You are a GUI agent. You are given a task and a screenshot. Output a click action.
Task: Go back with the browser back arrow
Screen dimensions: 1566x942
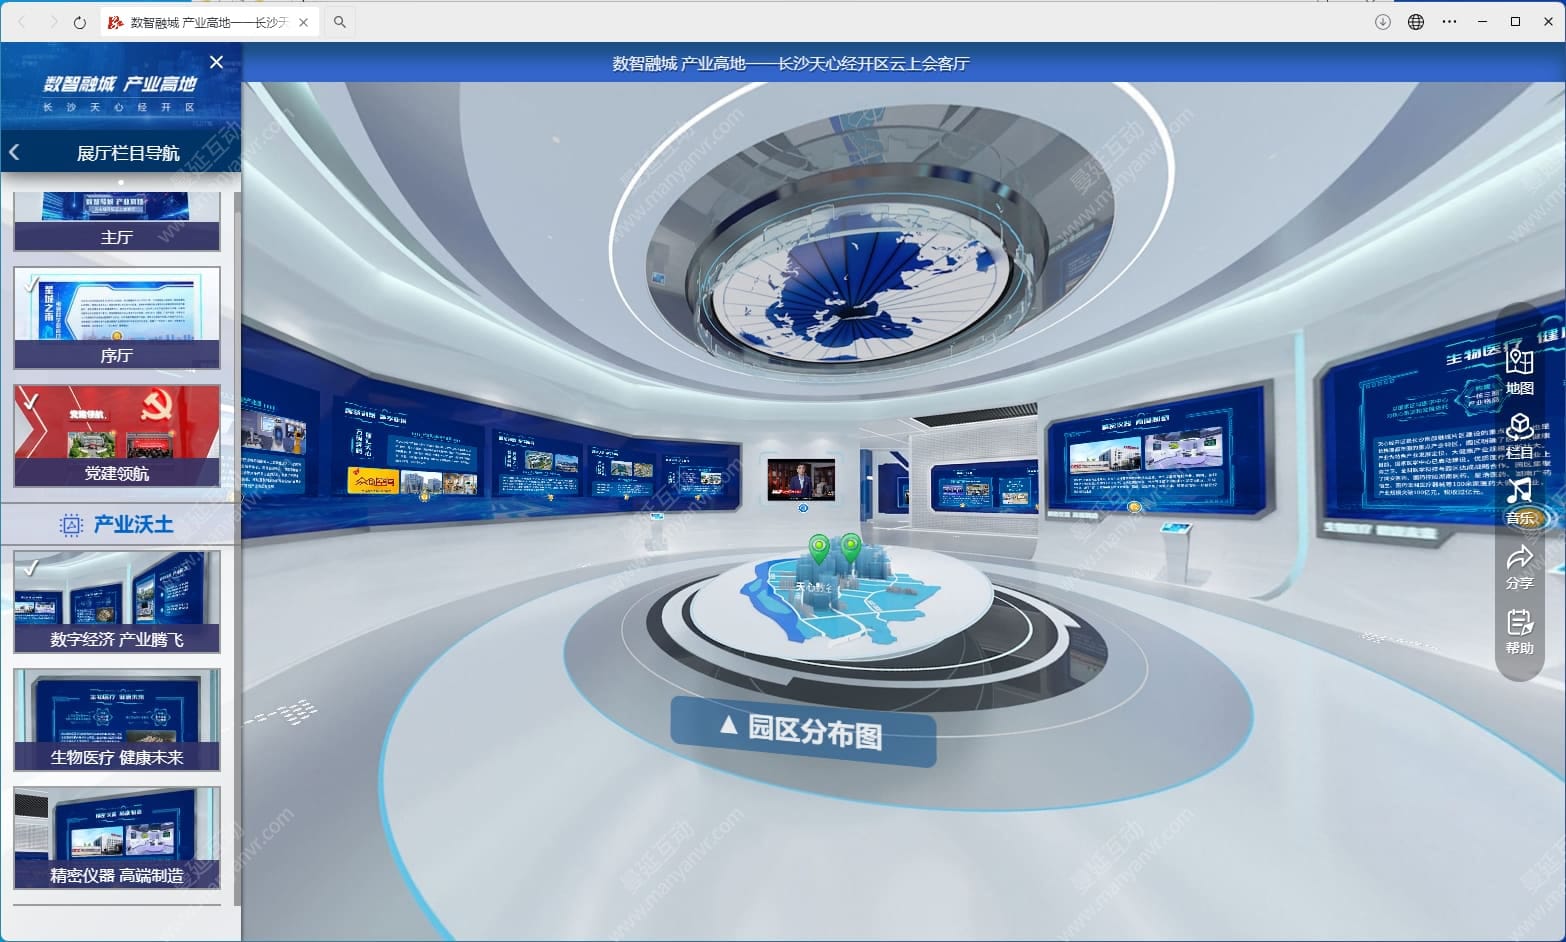coord(22,22)
